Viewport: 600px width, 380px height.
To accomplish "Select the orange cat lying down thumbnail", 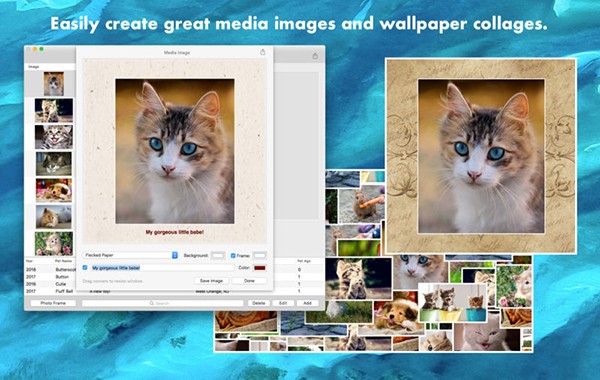I will click(54, 217).
